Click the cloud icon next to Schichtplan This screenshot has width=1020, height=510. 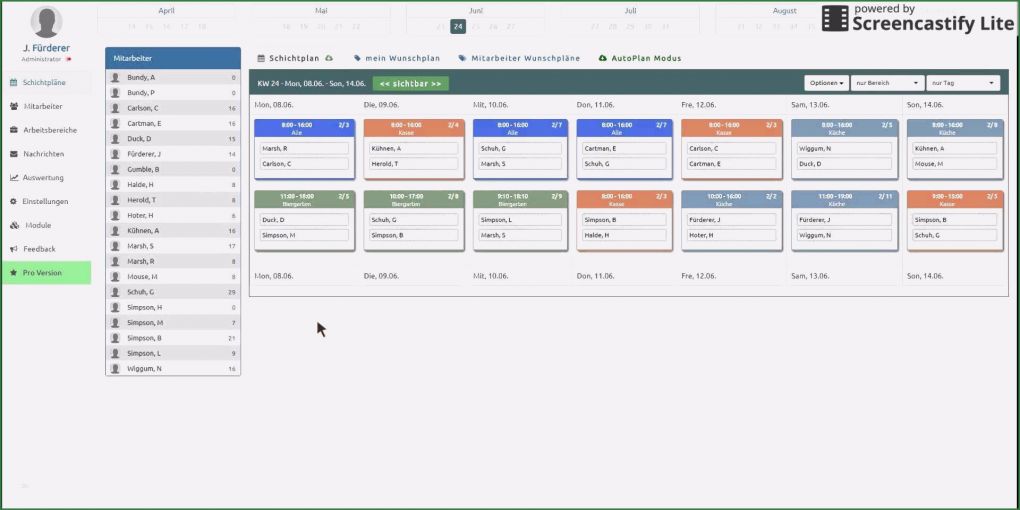pos(329,59)
